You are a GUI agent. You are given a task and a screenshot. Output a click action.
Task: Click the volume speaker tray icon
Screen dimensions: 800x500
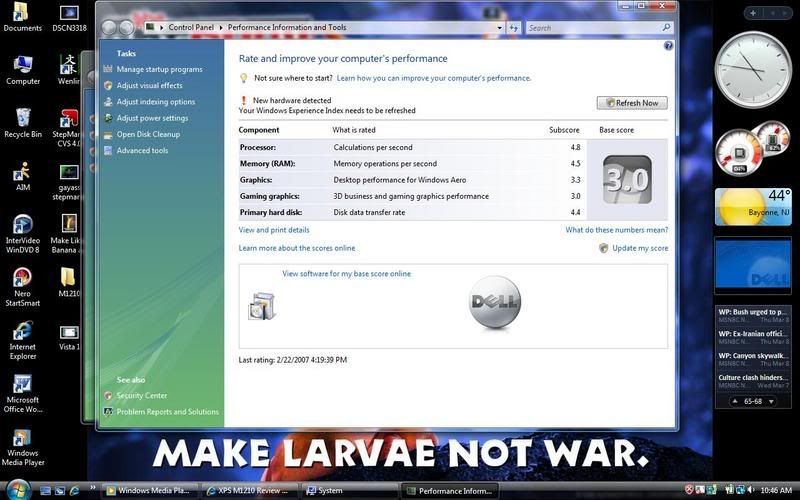coord(749,490)
